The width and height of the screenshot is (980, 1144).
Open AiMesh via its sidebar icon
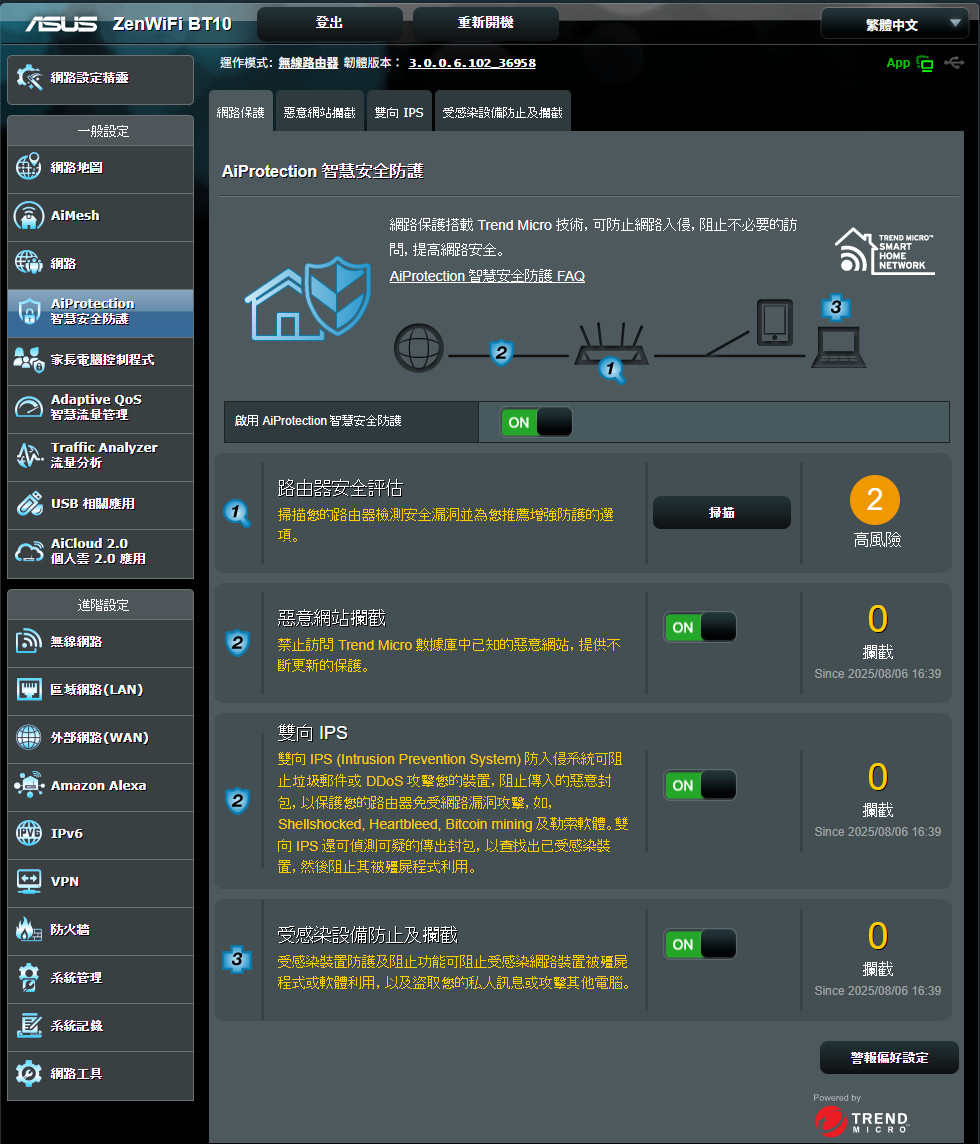(x=29, y=215)
